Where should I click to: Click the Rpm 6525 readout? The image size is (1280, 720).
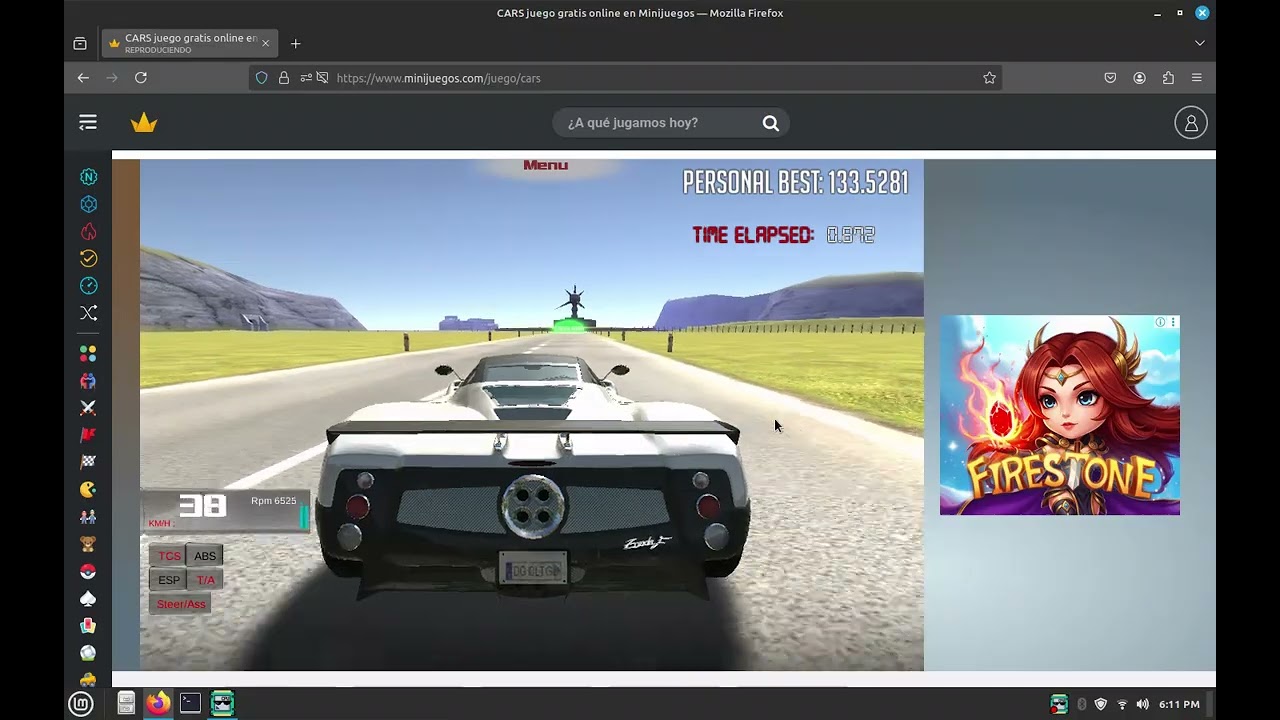(x=273, y=501)
